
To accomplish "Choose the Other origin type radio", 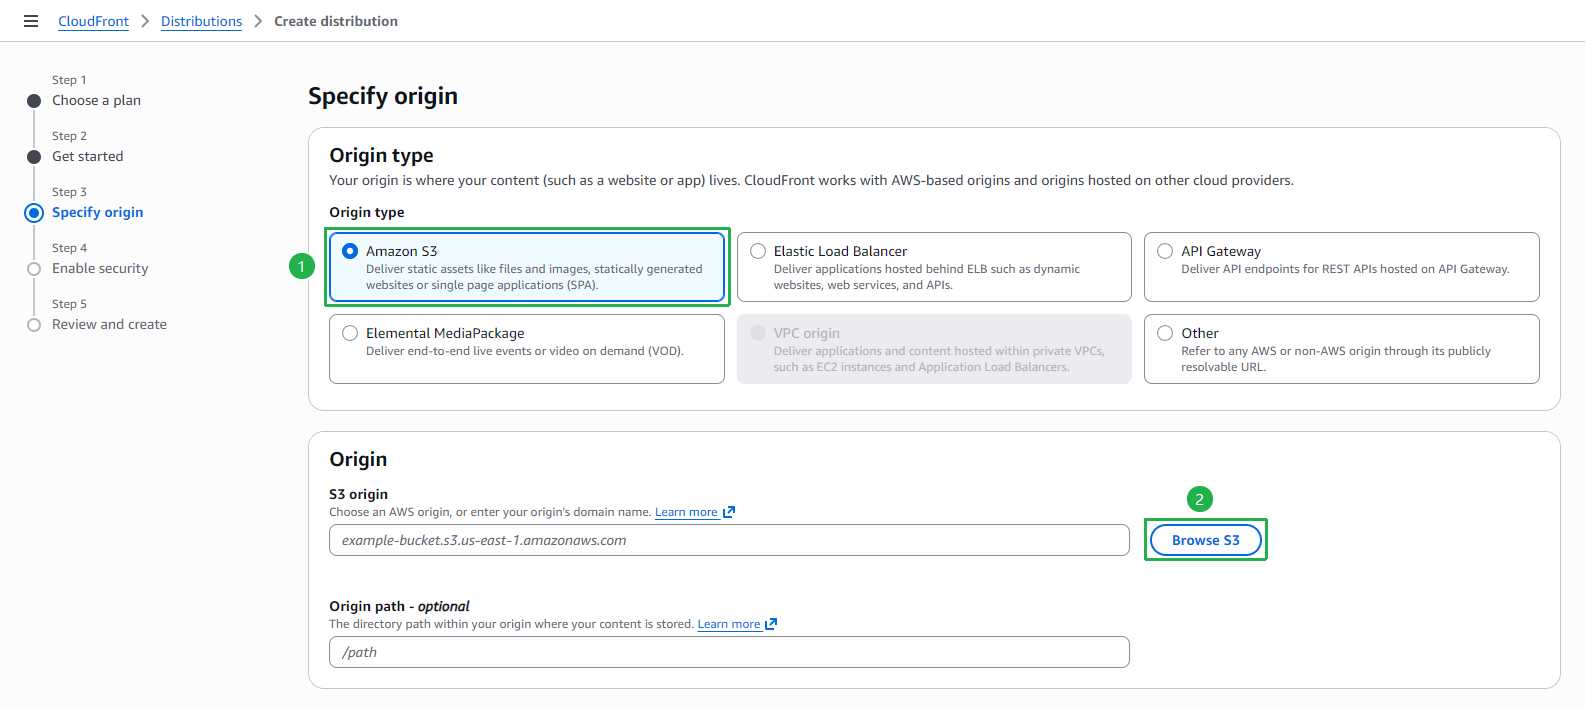I will click(x=1165, y=333).
